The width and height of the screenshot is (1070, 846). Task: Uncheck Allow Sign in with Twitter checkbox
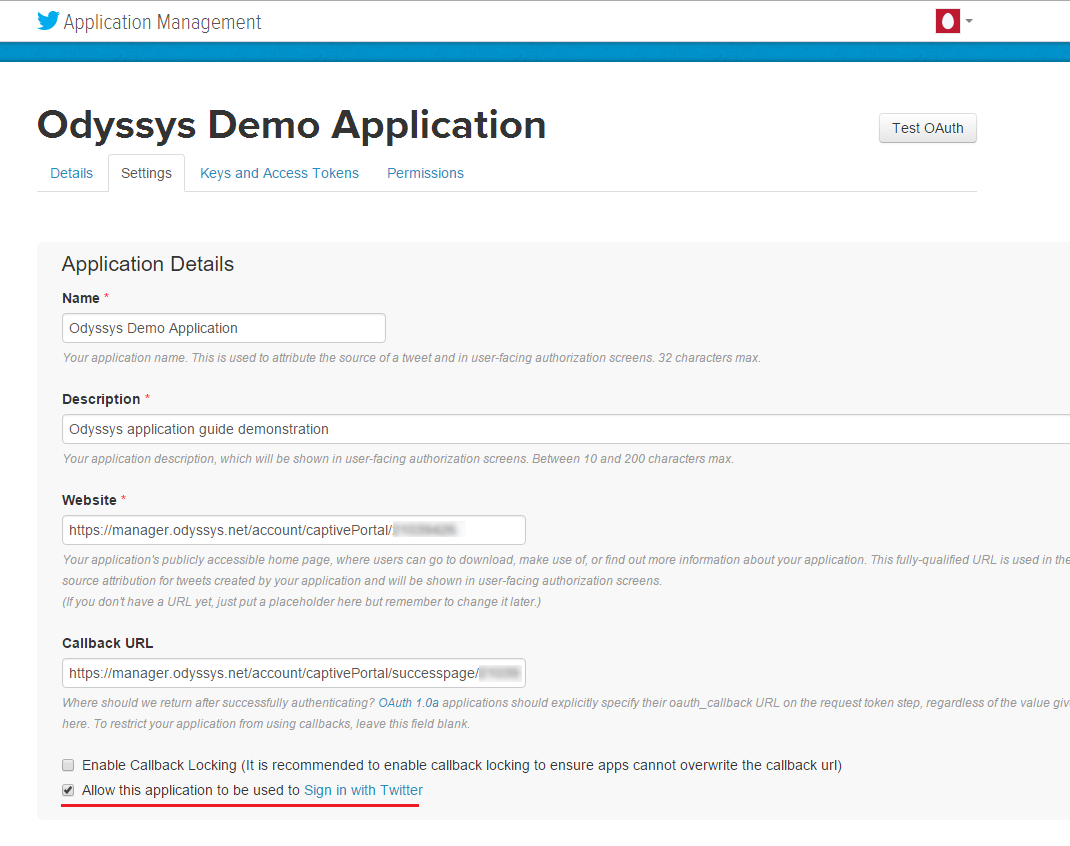coord(68,791)
